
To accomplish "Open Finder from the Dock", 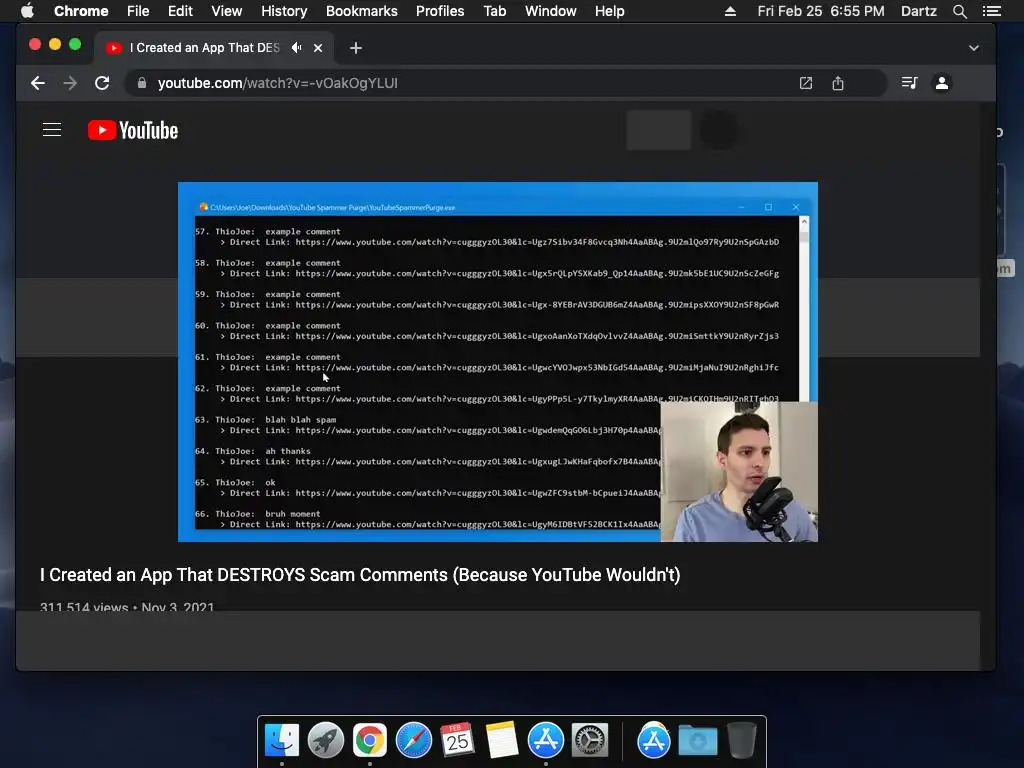I will 281,740.
